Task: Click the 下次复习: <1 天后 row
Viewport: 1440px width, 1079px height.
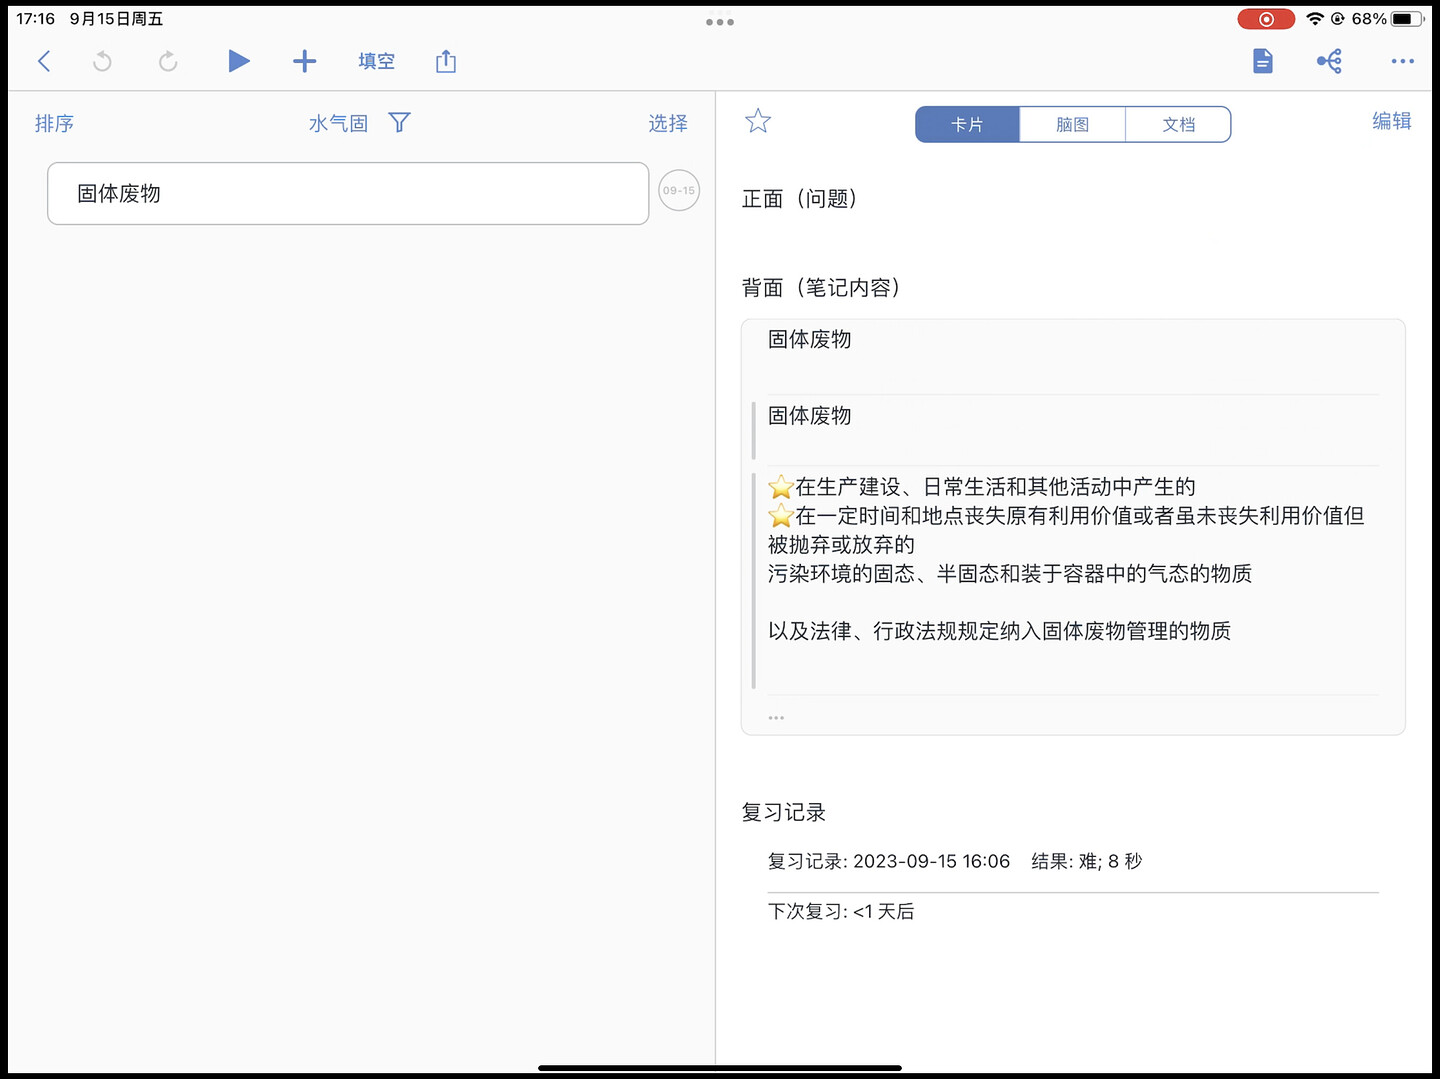Action: click(x=841, y=911)
